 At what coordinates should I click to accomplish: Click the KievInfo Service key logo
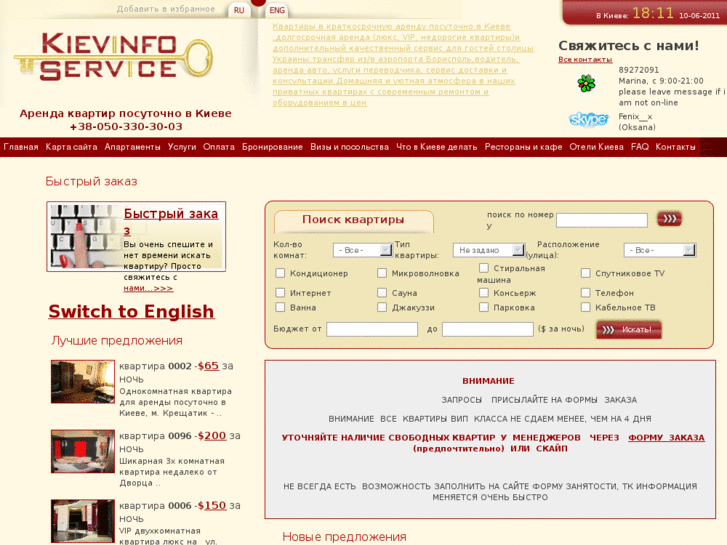[x=114, y=57]
